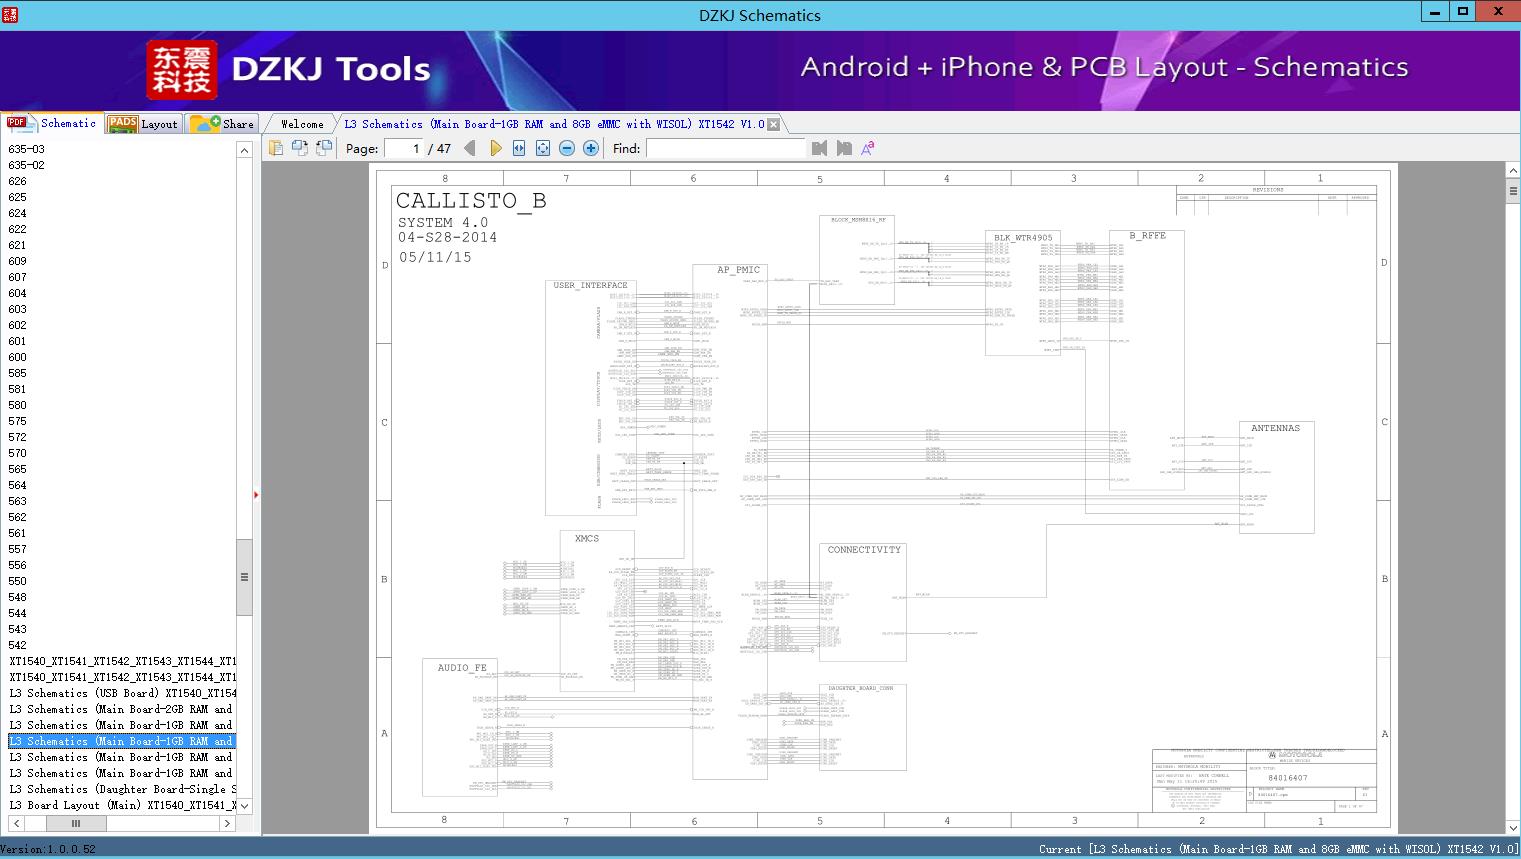The image size is (1521, 859).
Task: Click inside the Find text box
Action: coord(725,148)
